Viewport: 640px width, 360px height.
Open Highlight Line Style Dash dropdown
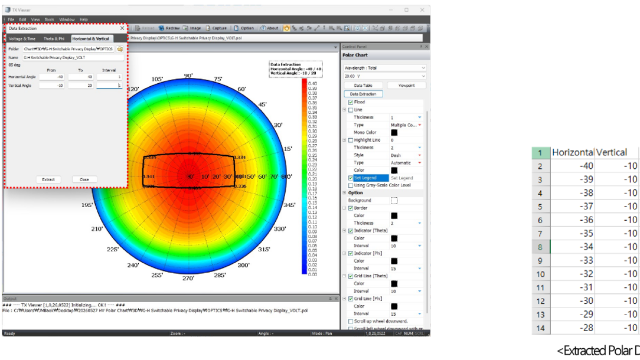420,156
